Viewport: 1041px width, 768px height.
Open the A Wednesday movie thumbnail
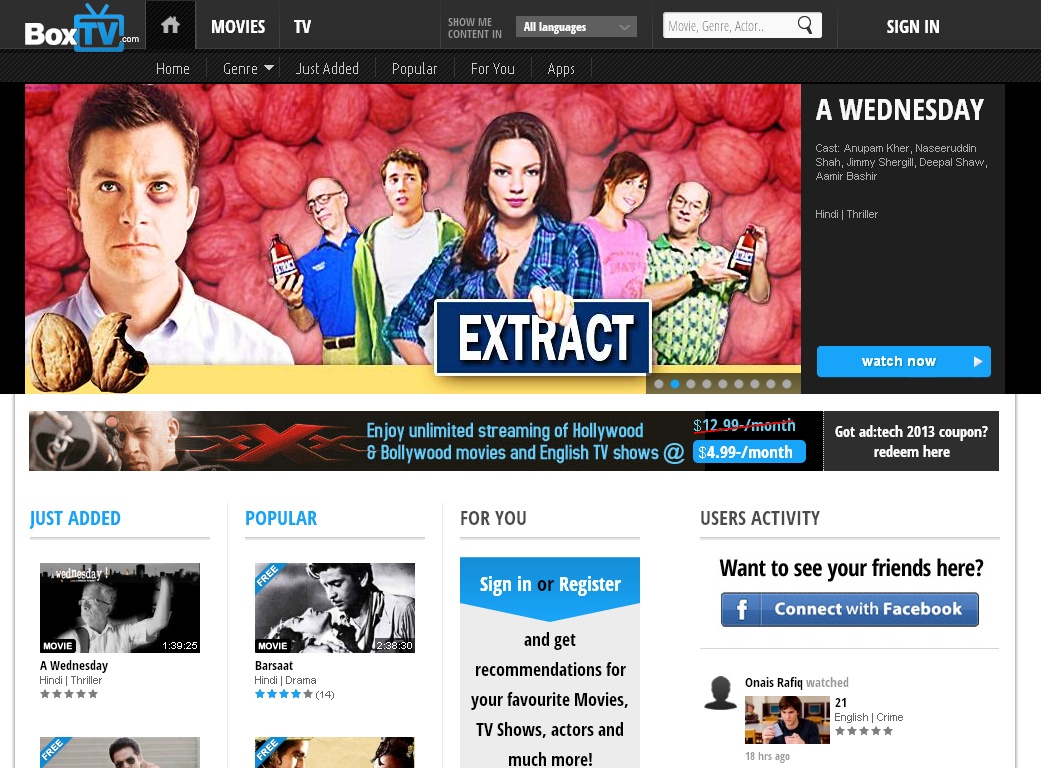click(120, 607)
